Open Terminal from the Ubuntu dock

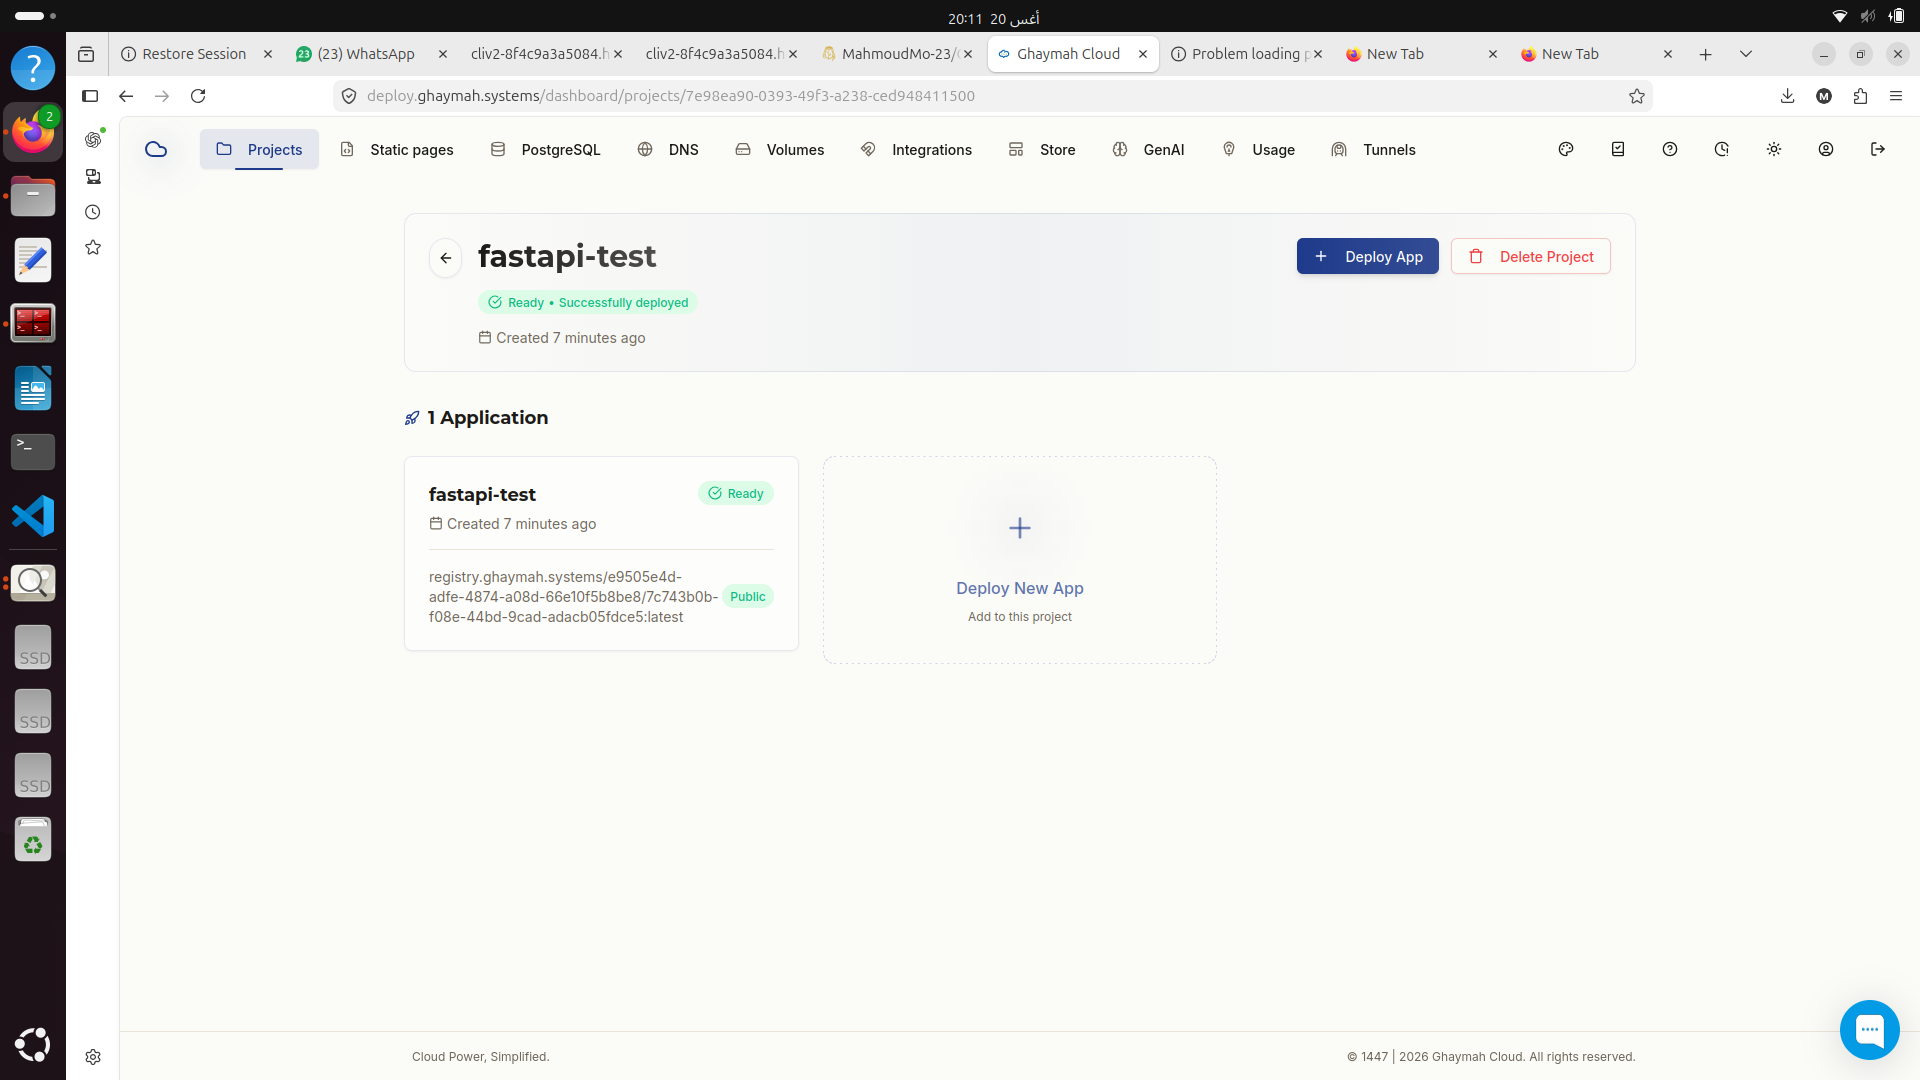33,452
